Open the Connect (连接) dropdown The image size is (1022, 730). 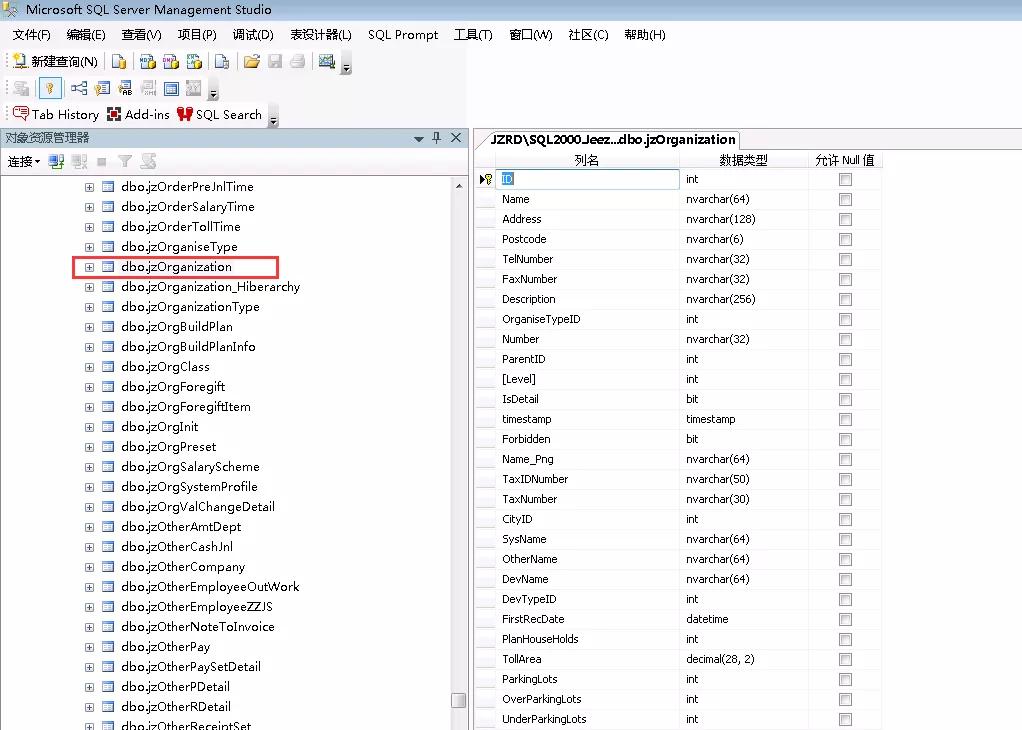(x=24, y=162)
